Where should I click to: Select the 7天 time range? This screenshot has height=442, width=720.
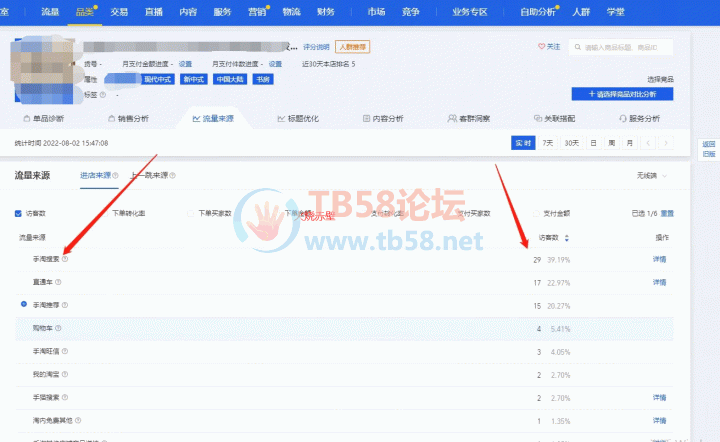pyautogui.click(x=547, y=143)
